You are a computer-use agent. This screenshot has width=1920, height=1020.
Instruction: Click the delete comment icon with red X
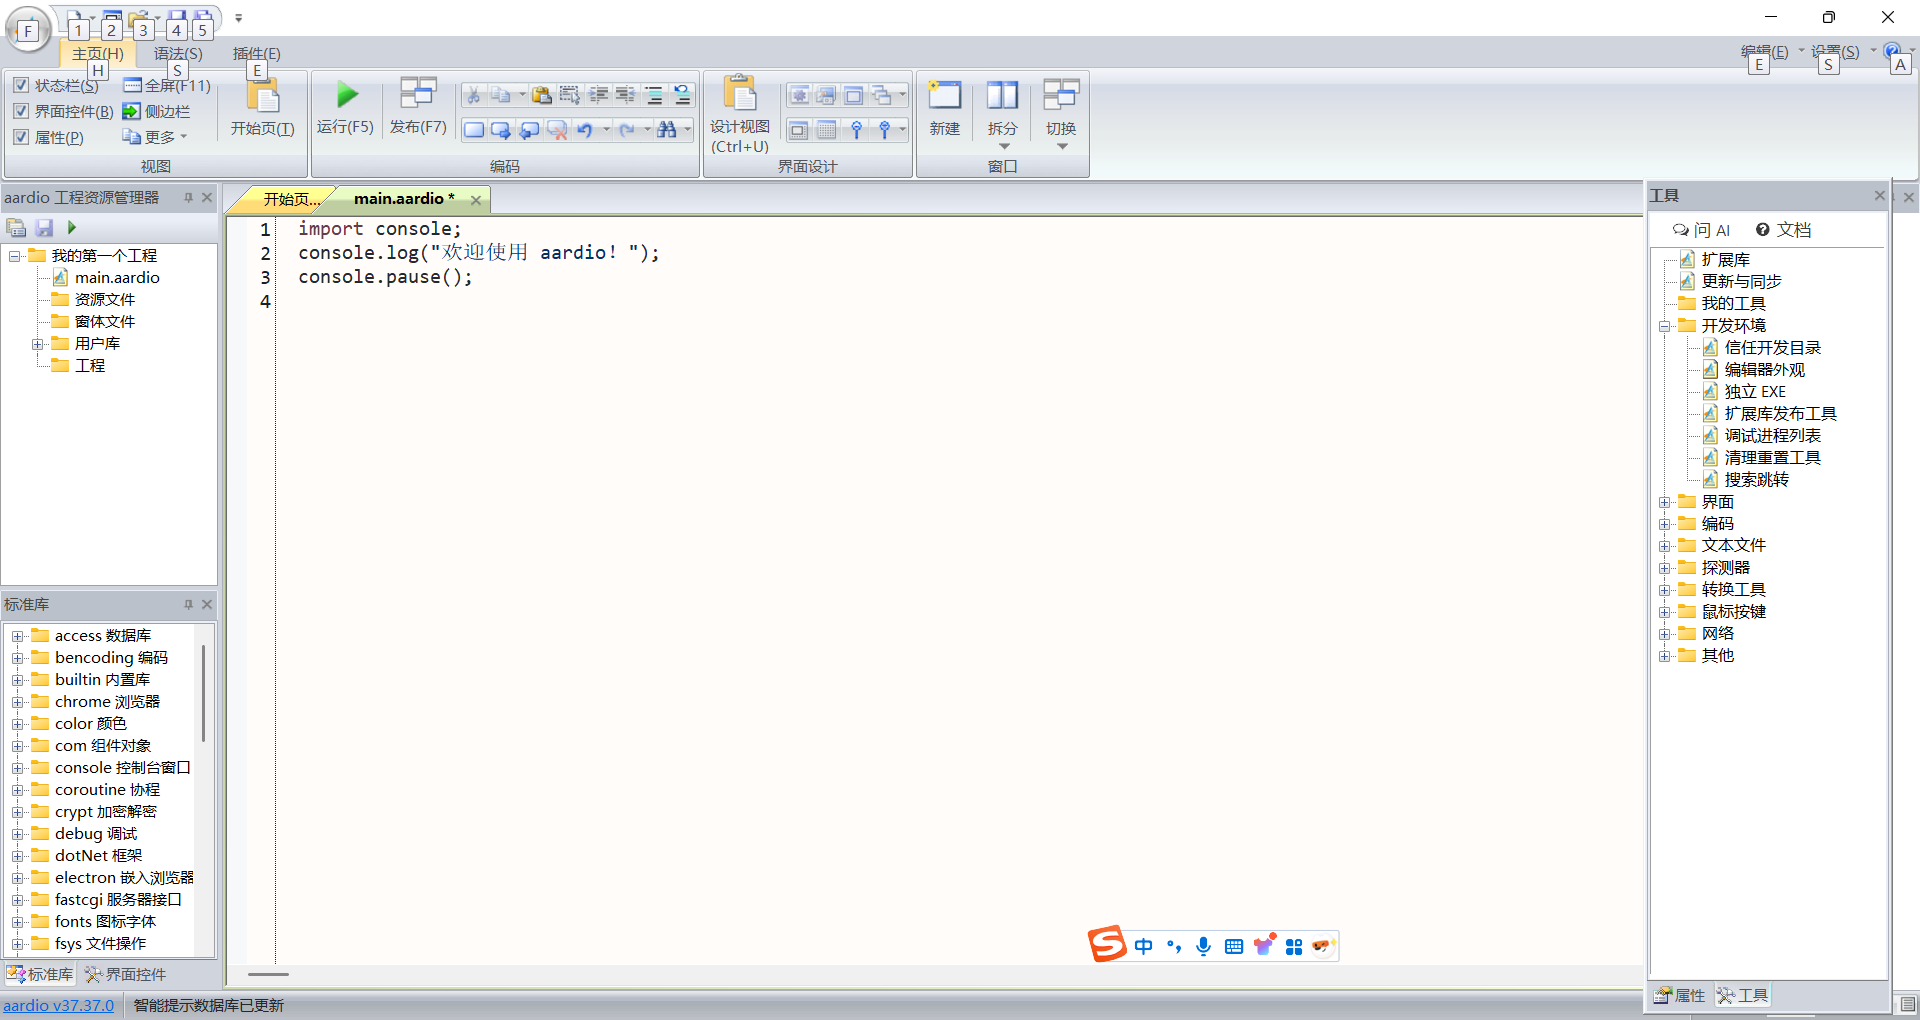click(557, 130)
